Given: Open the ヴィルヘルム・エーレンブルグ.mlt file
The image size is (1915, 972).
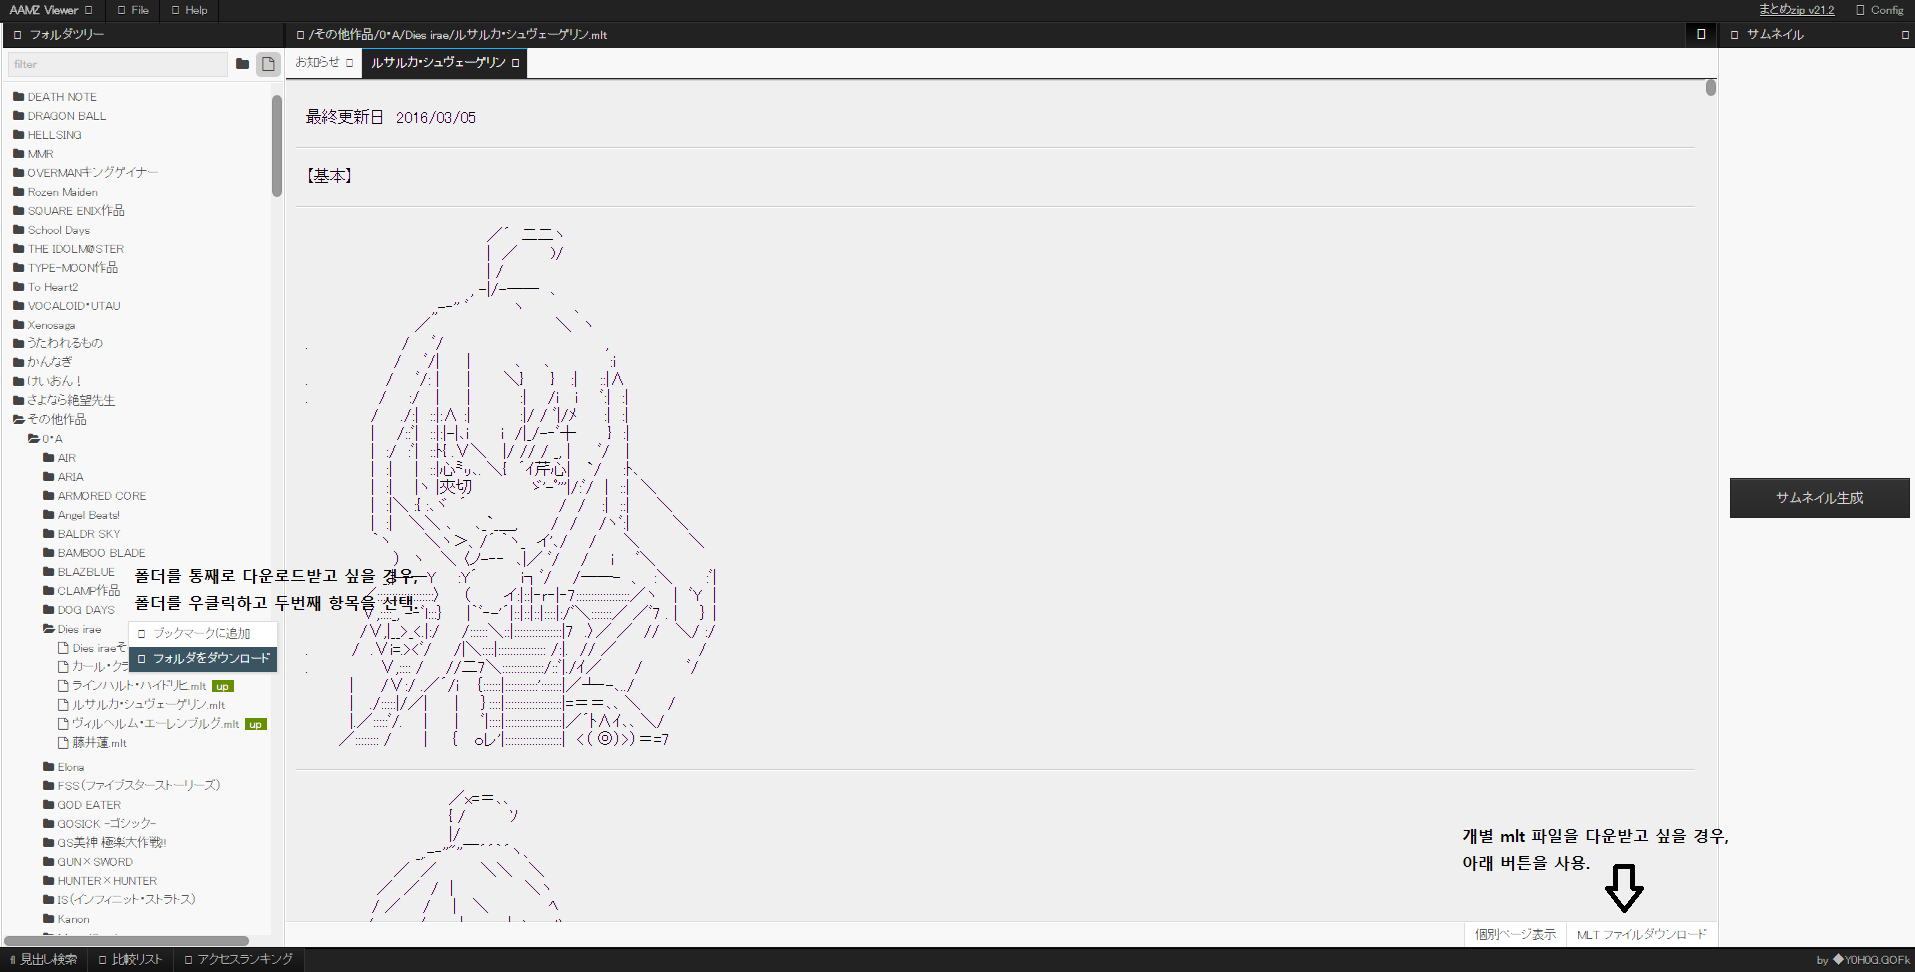Looking at the screenshot, I should tap(154, 724).
